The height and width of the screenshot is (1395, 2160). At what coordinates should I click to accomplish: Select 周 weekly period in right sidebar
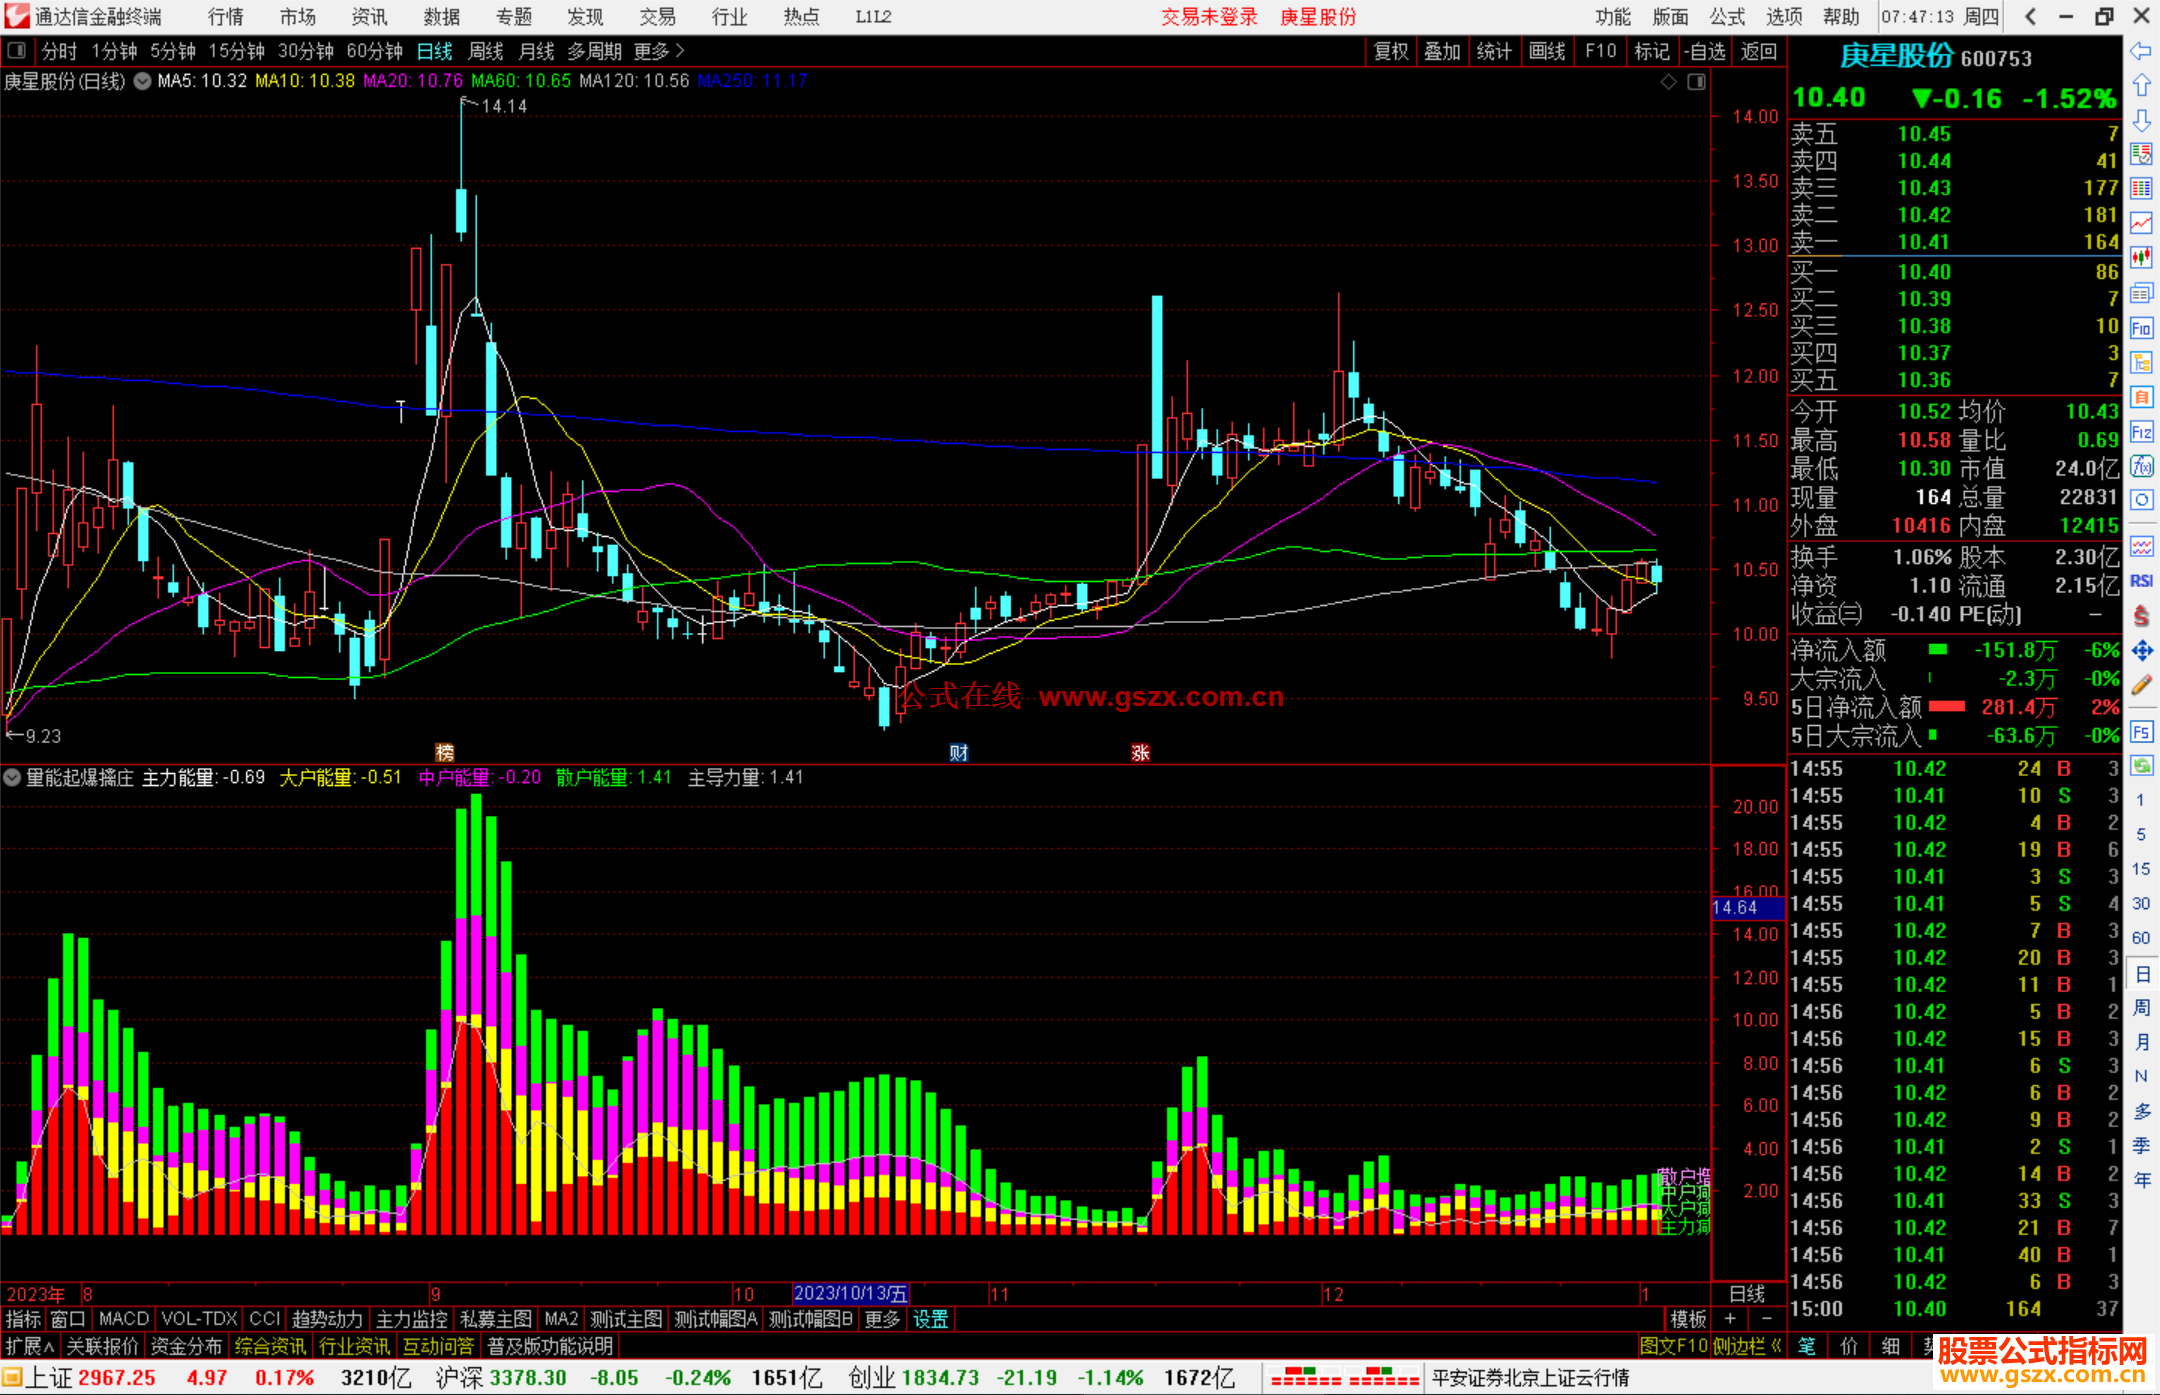point(2142,1008)
